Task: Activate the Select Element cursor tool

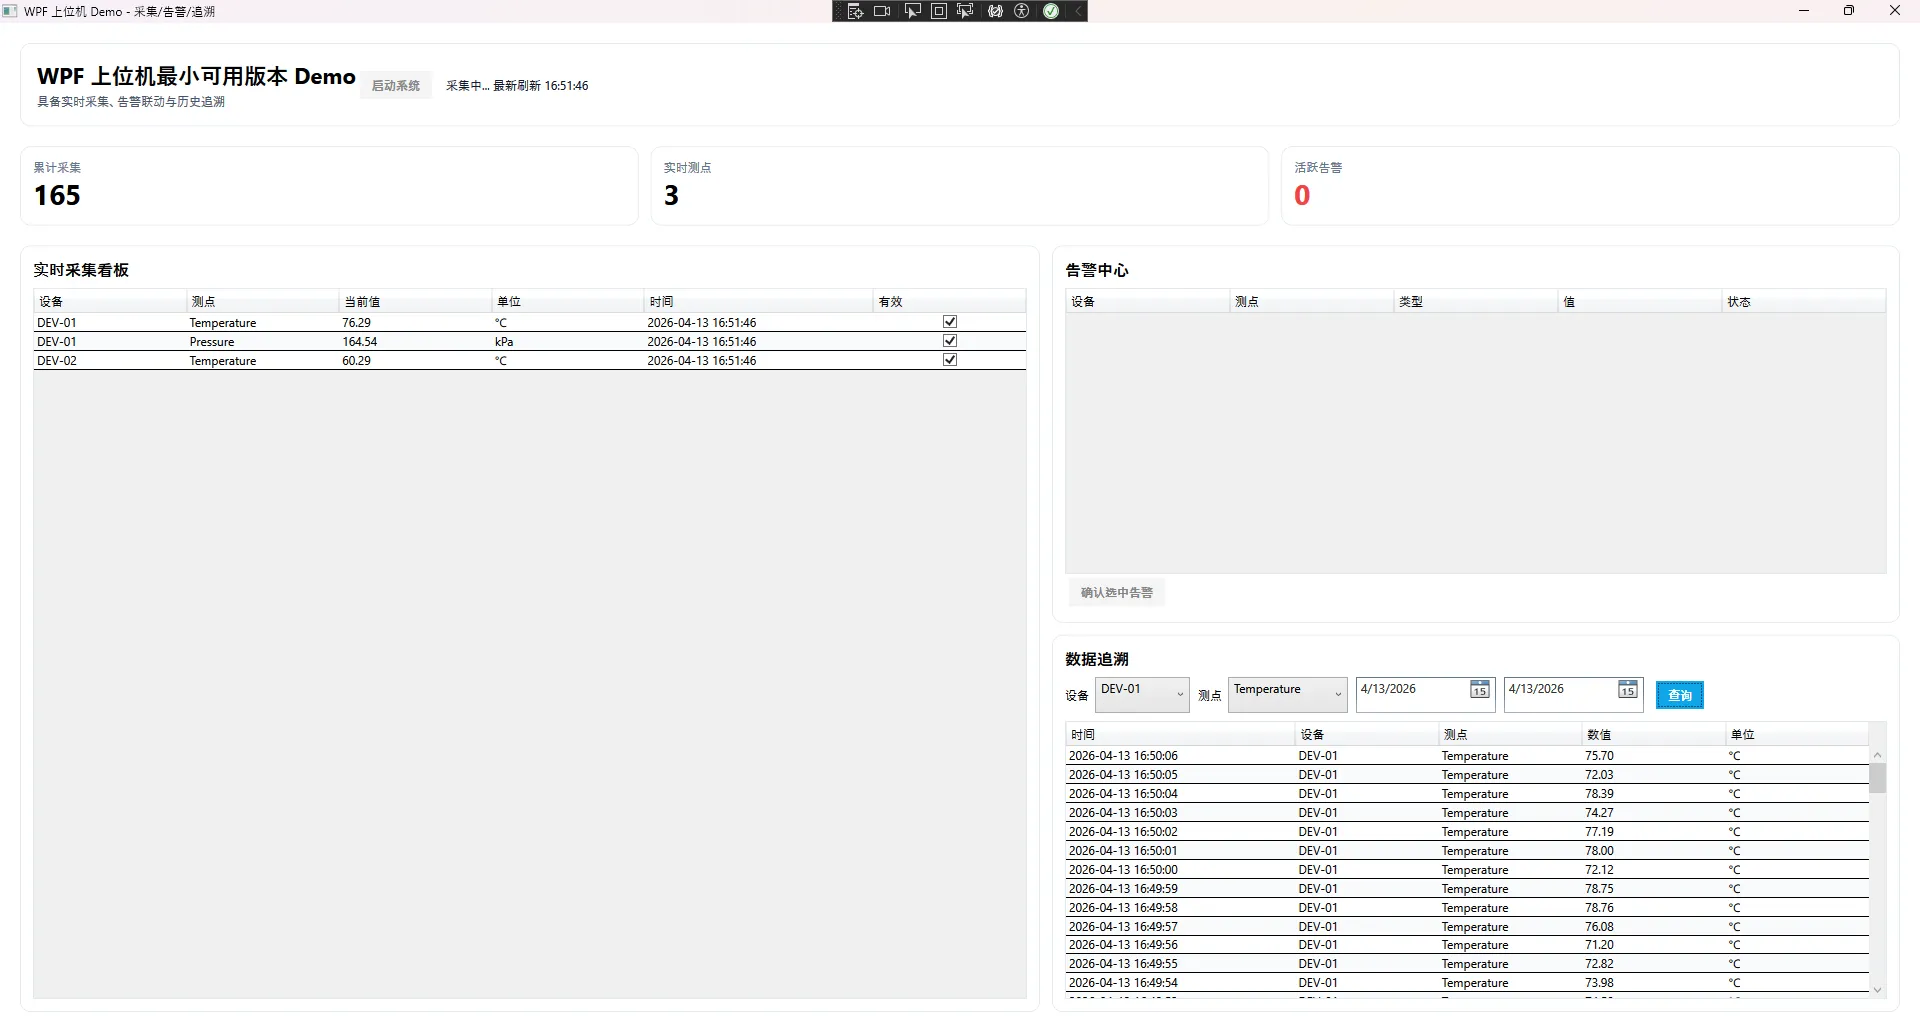Action: point(912,11)
